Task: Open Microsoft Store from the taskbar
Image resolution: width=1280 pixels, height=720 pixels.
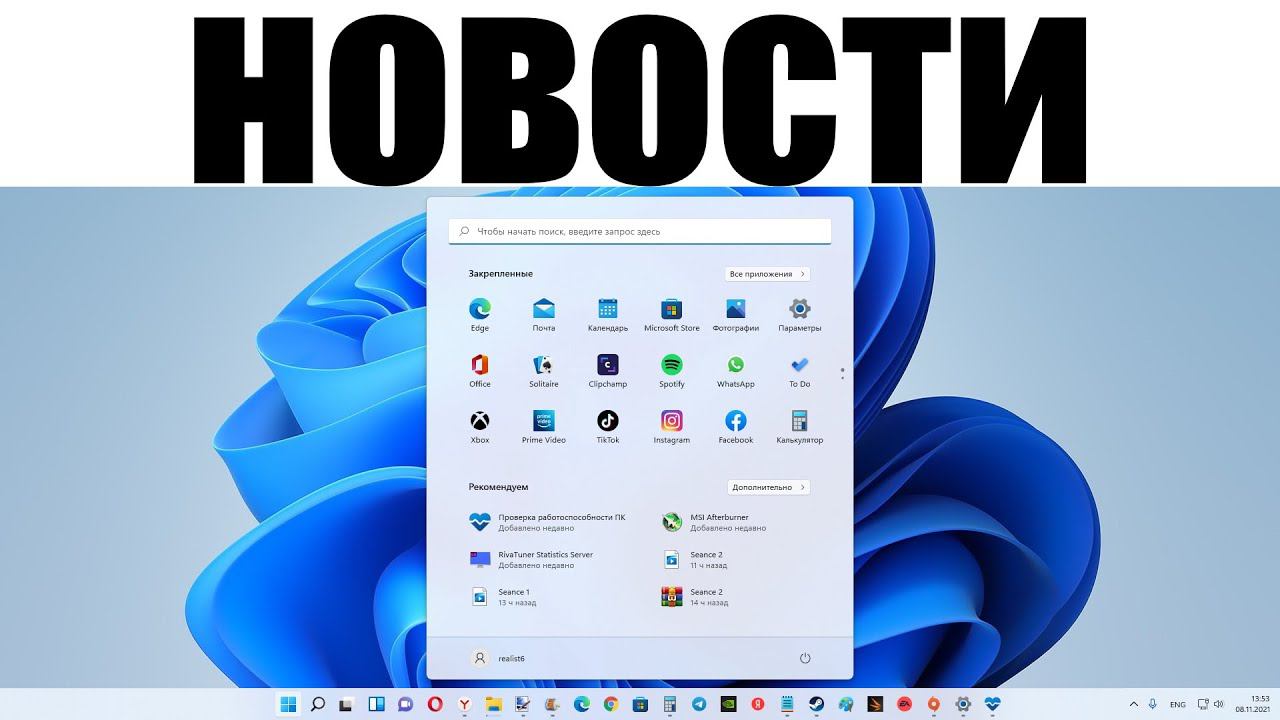Action: (641, 704)
